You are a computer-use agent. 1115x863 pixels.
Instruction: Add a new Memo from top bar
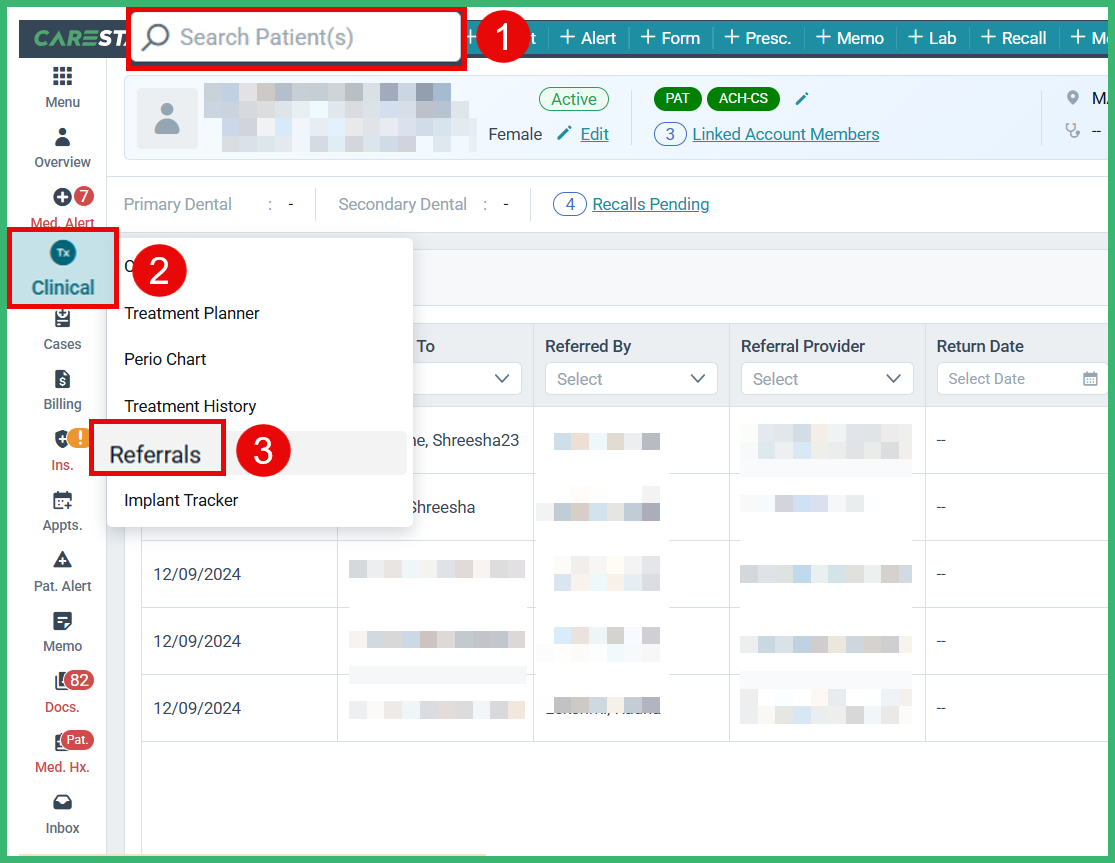(x=850, y=38)
